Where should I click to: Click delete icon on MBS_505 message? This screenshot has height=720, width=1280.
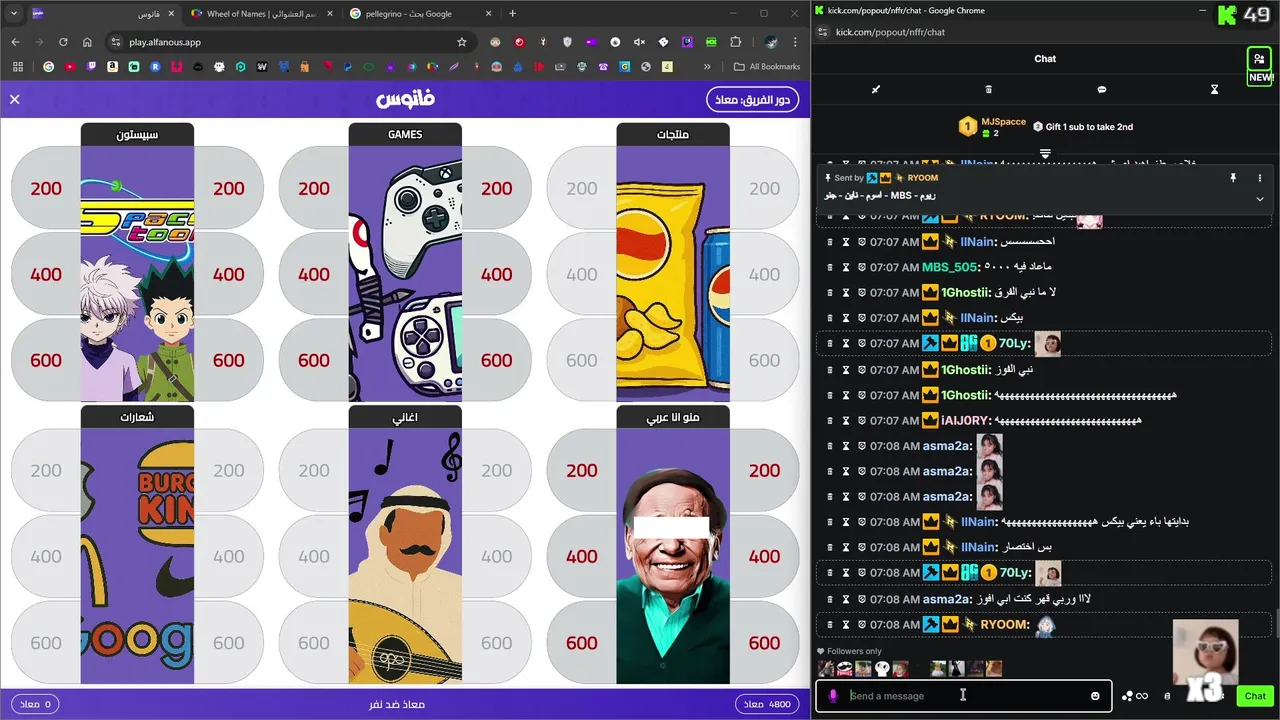[x=830, y=267]
